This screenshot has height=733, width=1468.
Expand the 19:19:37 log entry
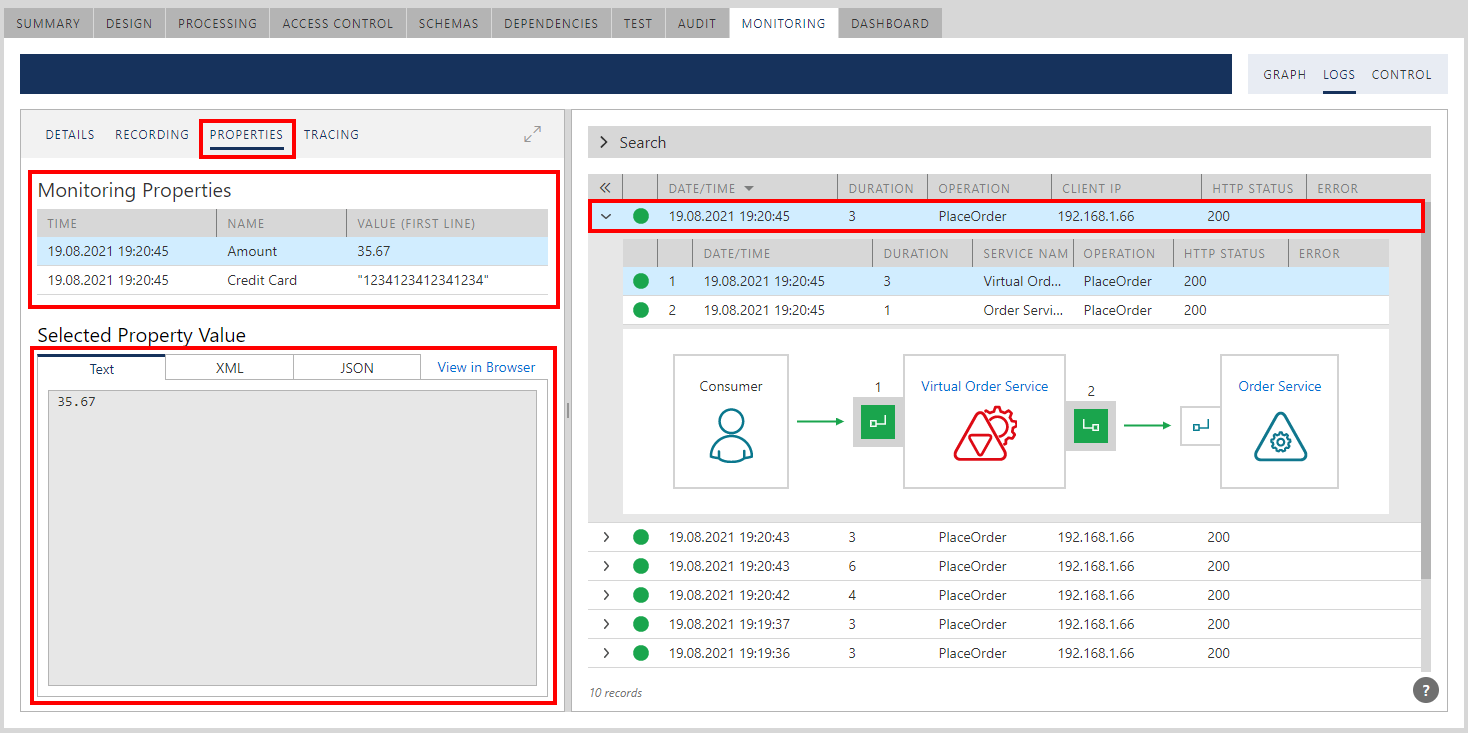(x=605, y=624)
